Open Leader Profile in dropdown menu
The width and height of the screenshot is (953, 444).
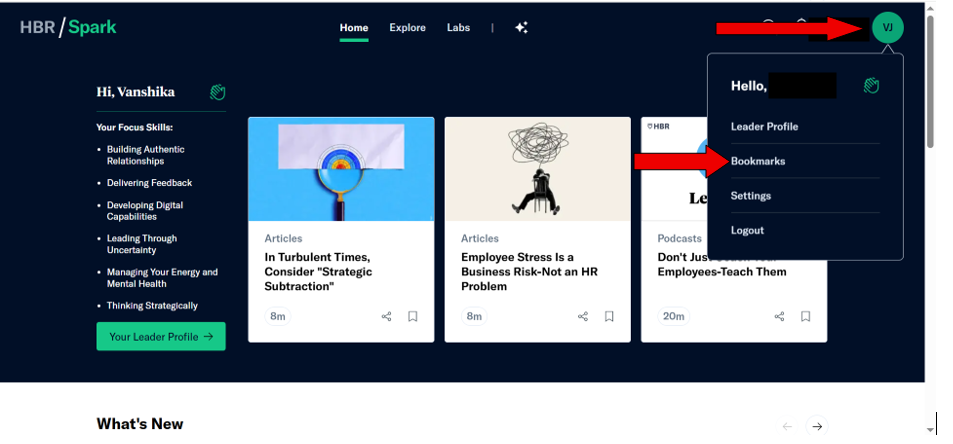click(x=764, y=127)
